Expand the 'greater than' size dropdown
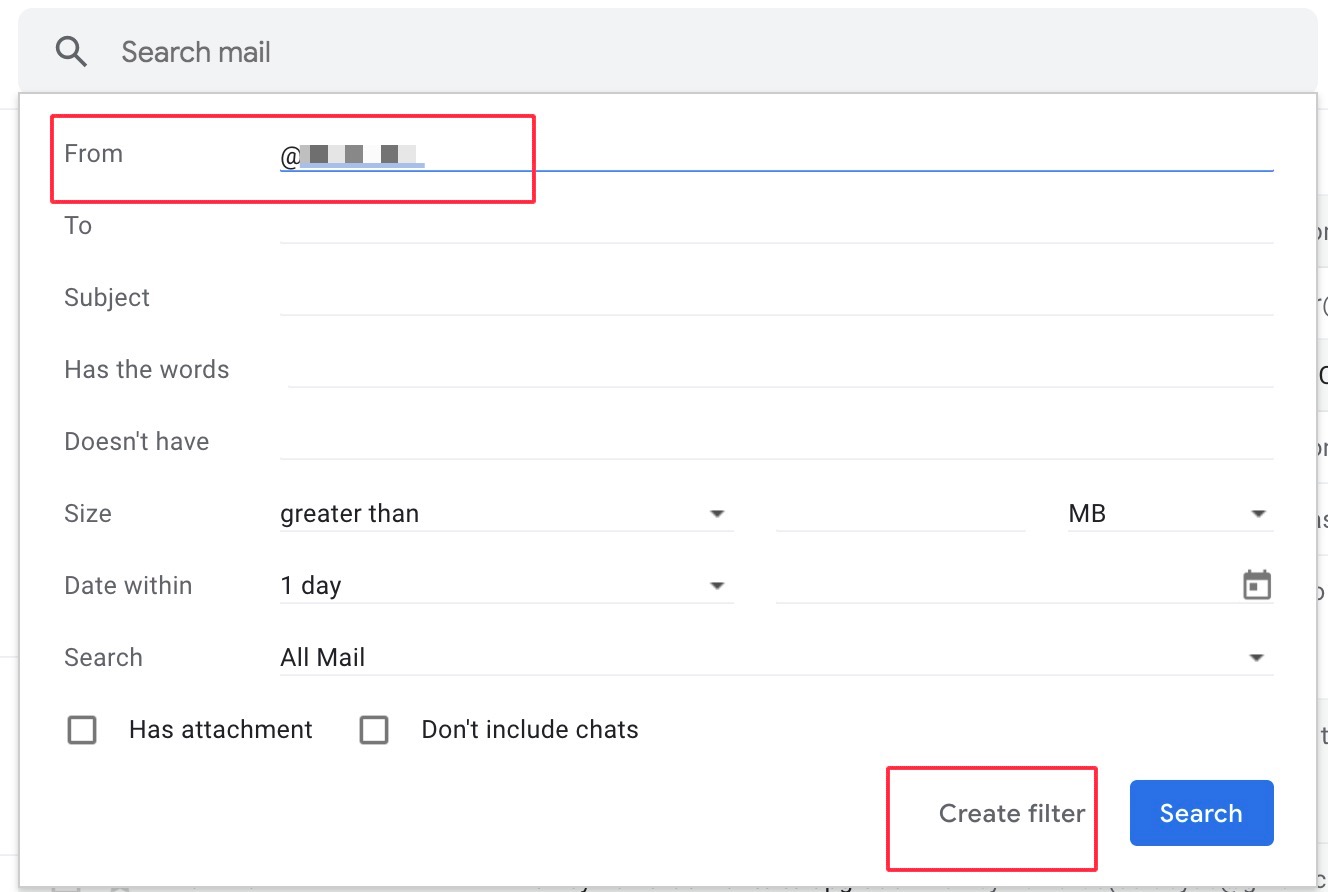Image resolution: width=1328 pixels, height=892 pixels. (506, 514)
